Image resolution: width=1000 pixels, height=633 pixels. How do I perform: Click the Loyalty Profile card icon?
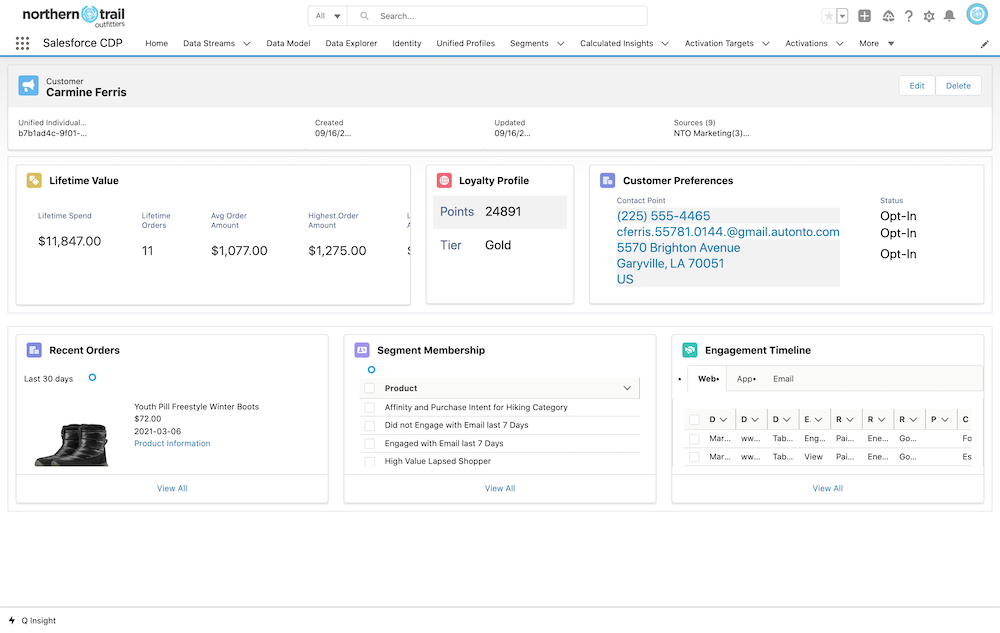(444, 180)
